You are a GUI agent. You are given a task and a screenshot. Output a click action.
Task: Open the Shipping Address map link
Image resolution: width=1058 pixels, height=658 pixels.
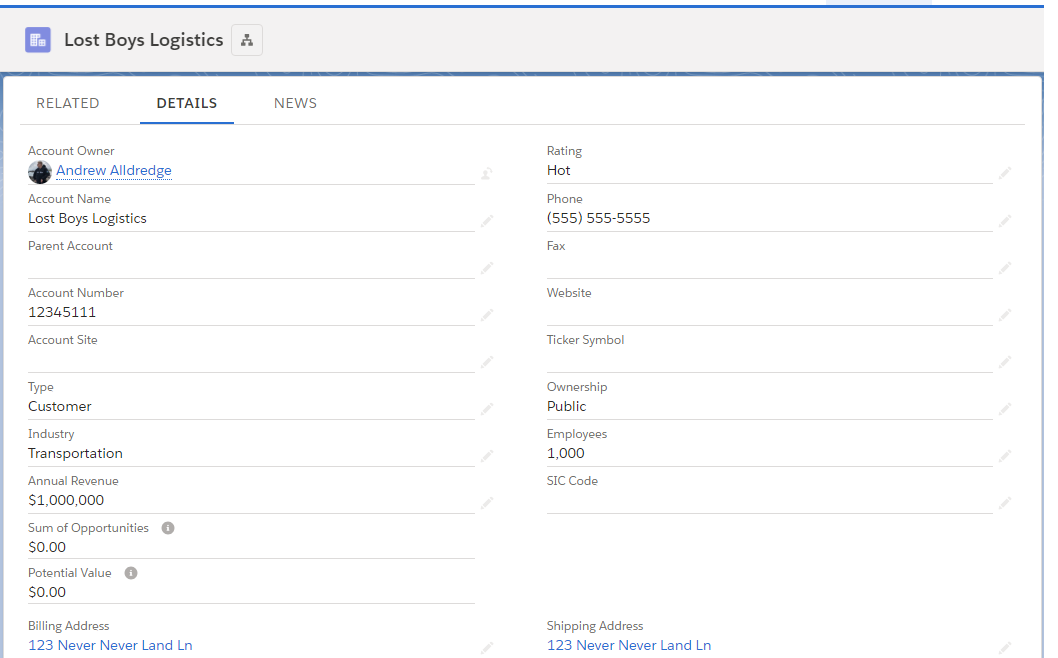[x=629, y=645]
